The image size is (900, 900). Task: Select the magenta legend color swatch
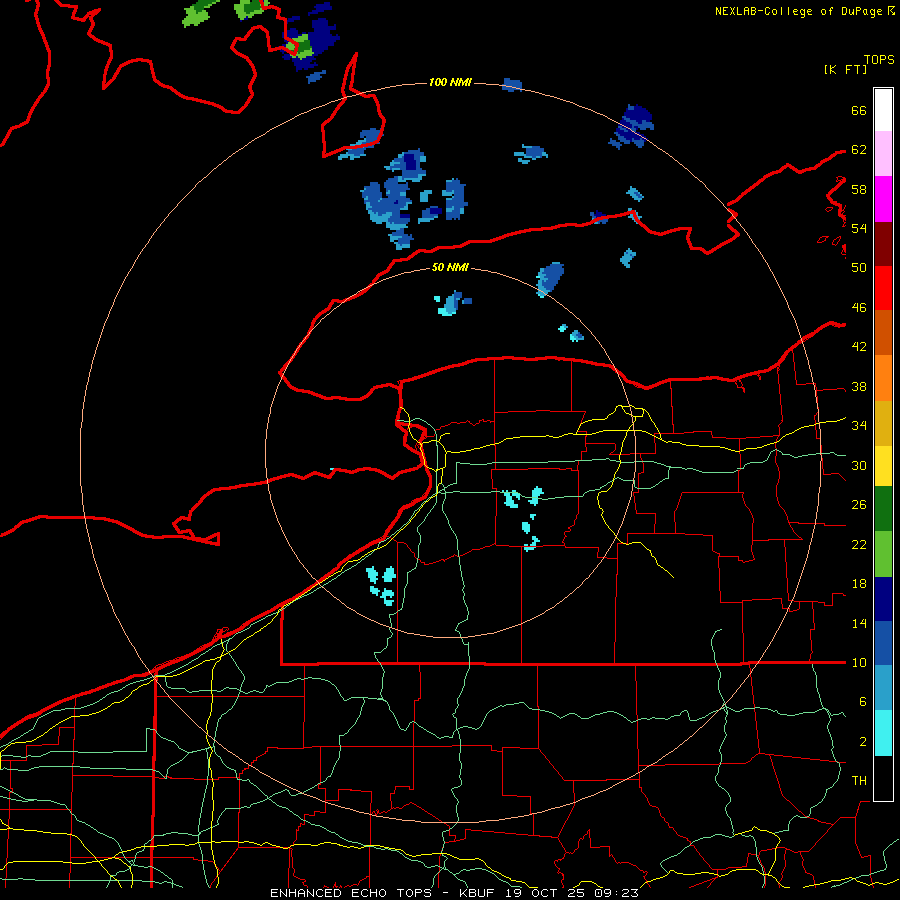pyautogui.click(x=883, y=199)
